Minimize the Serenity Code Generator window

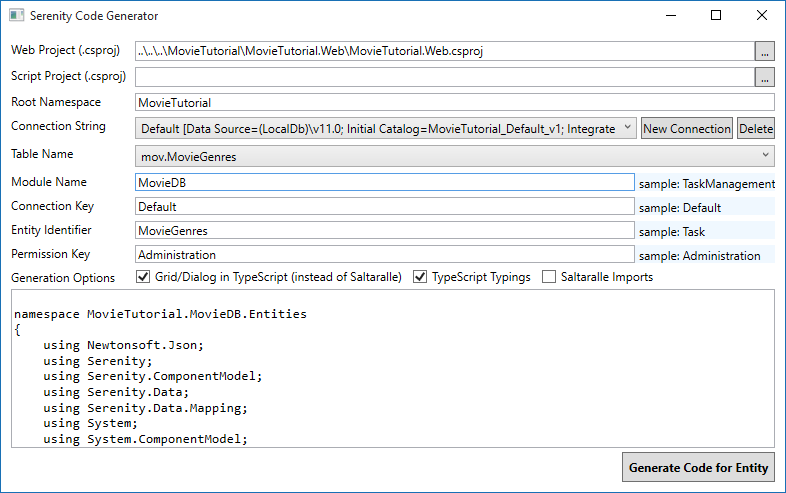coord(669,16)
